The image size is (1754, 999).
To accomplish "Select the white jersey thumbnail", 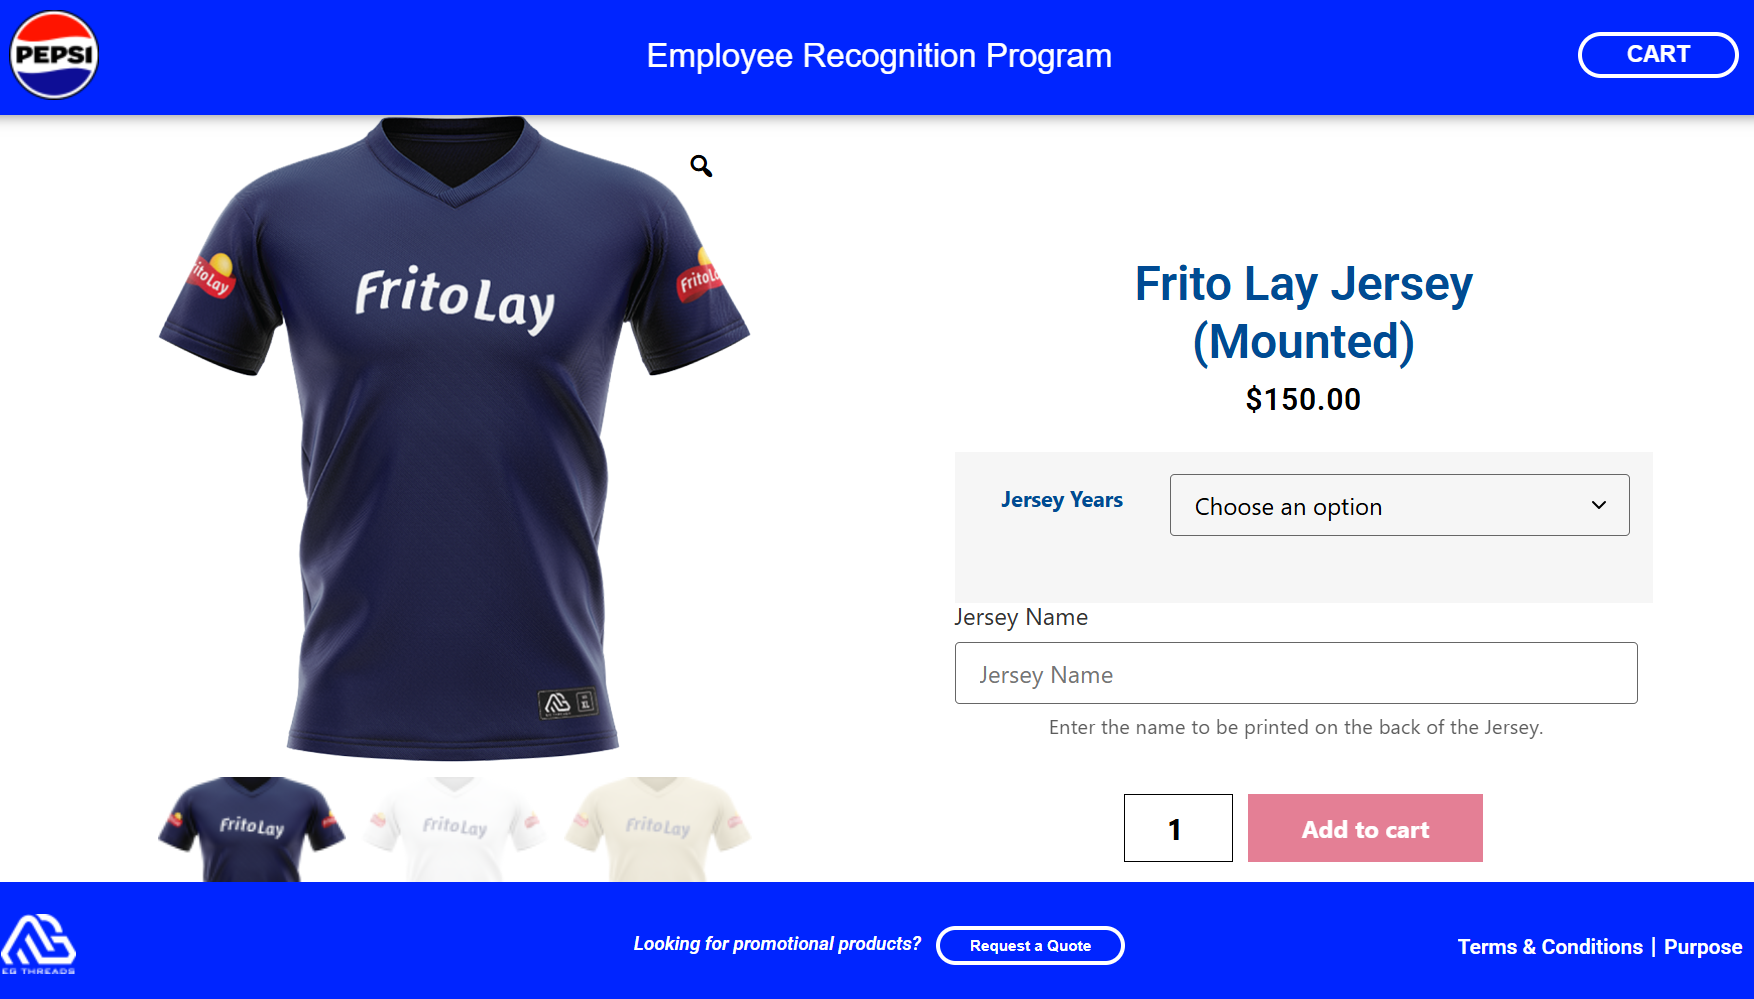I will [x=455, y=829].
